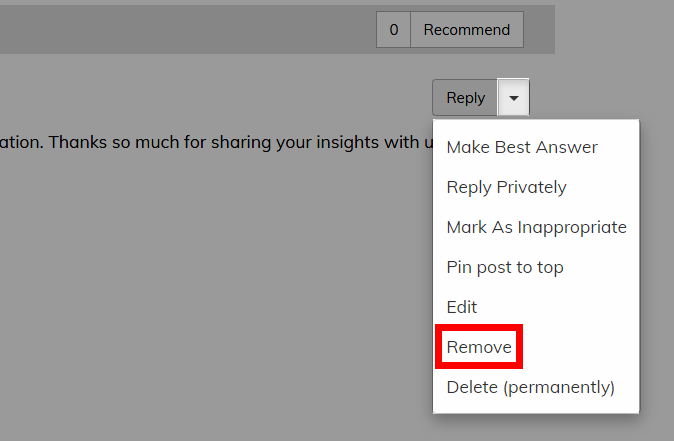Select Make Best Answer from the menu

(522, 147)
